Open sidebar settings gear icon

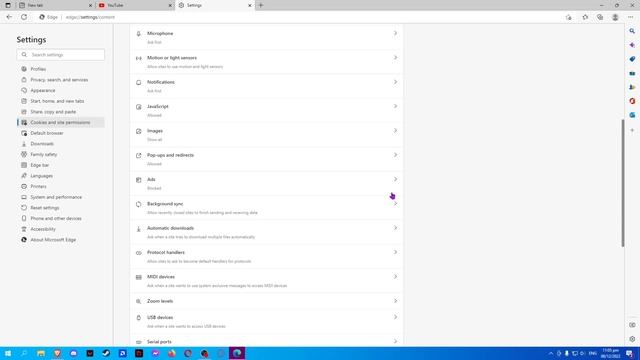[x=632, y=339]
